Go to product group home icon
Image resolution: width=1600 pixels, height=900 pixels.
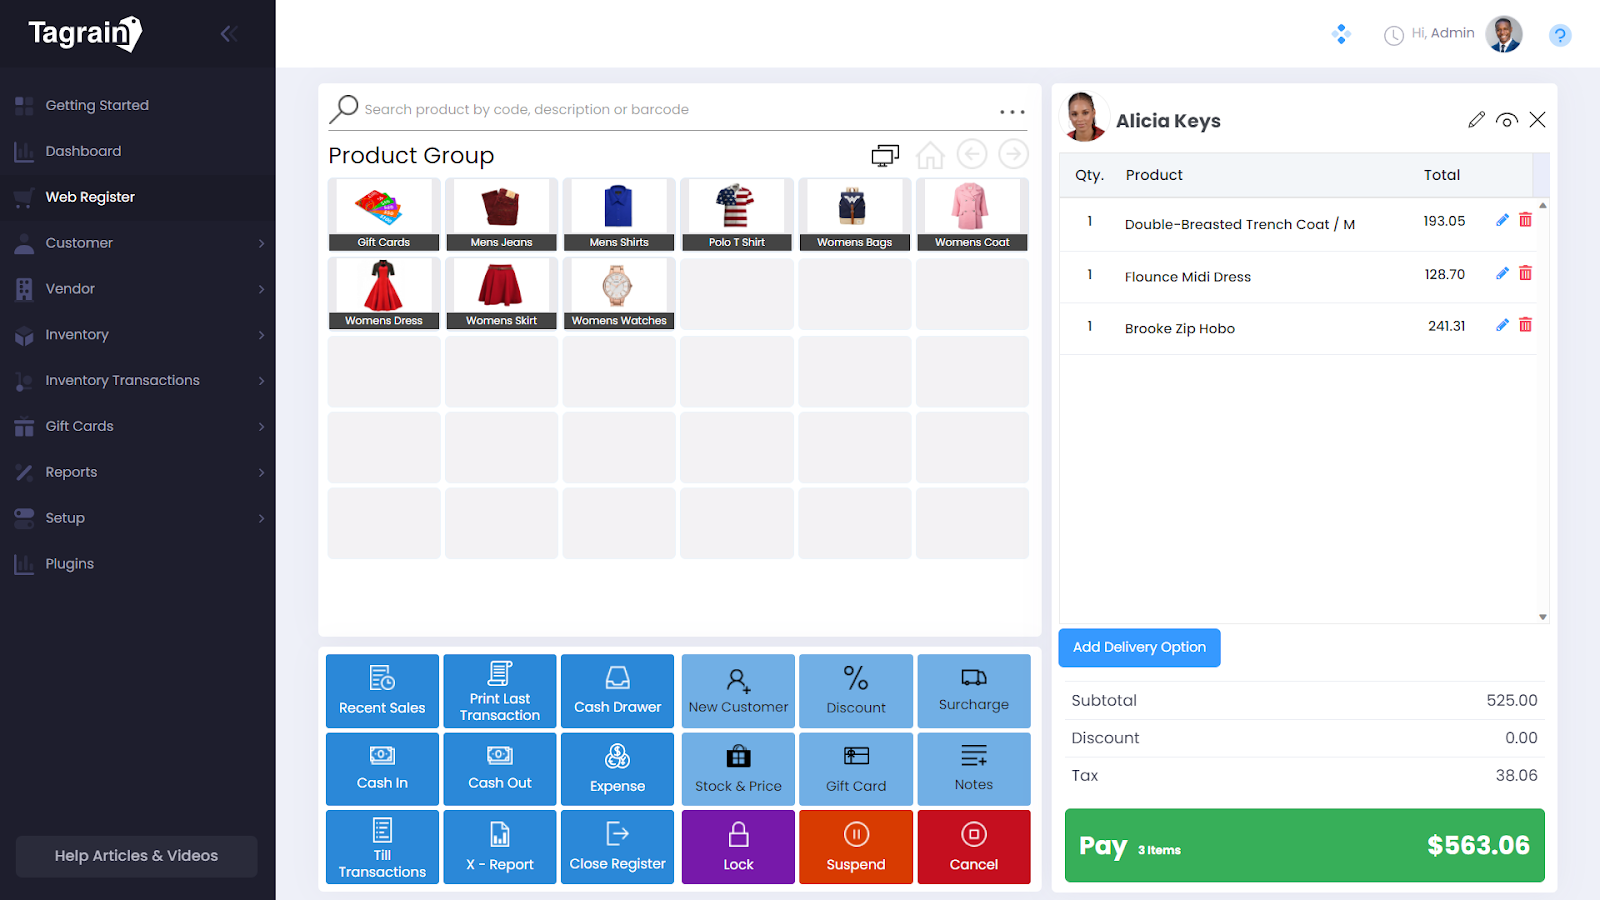tap(930, 155)
